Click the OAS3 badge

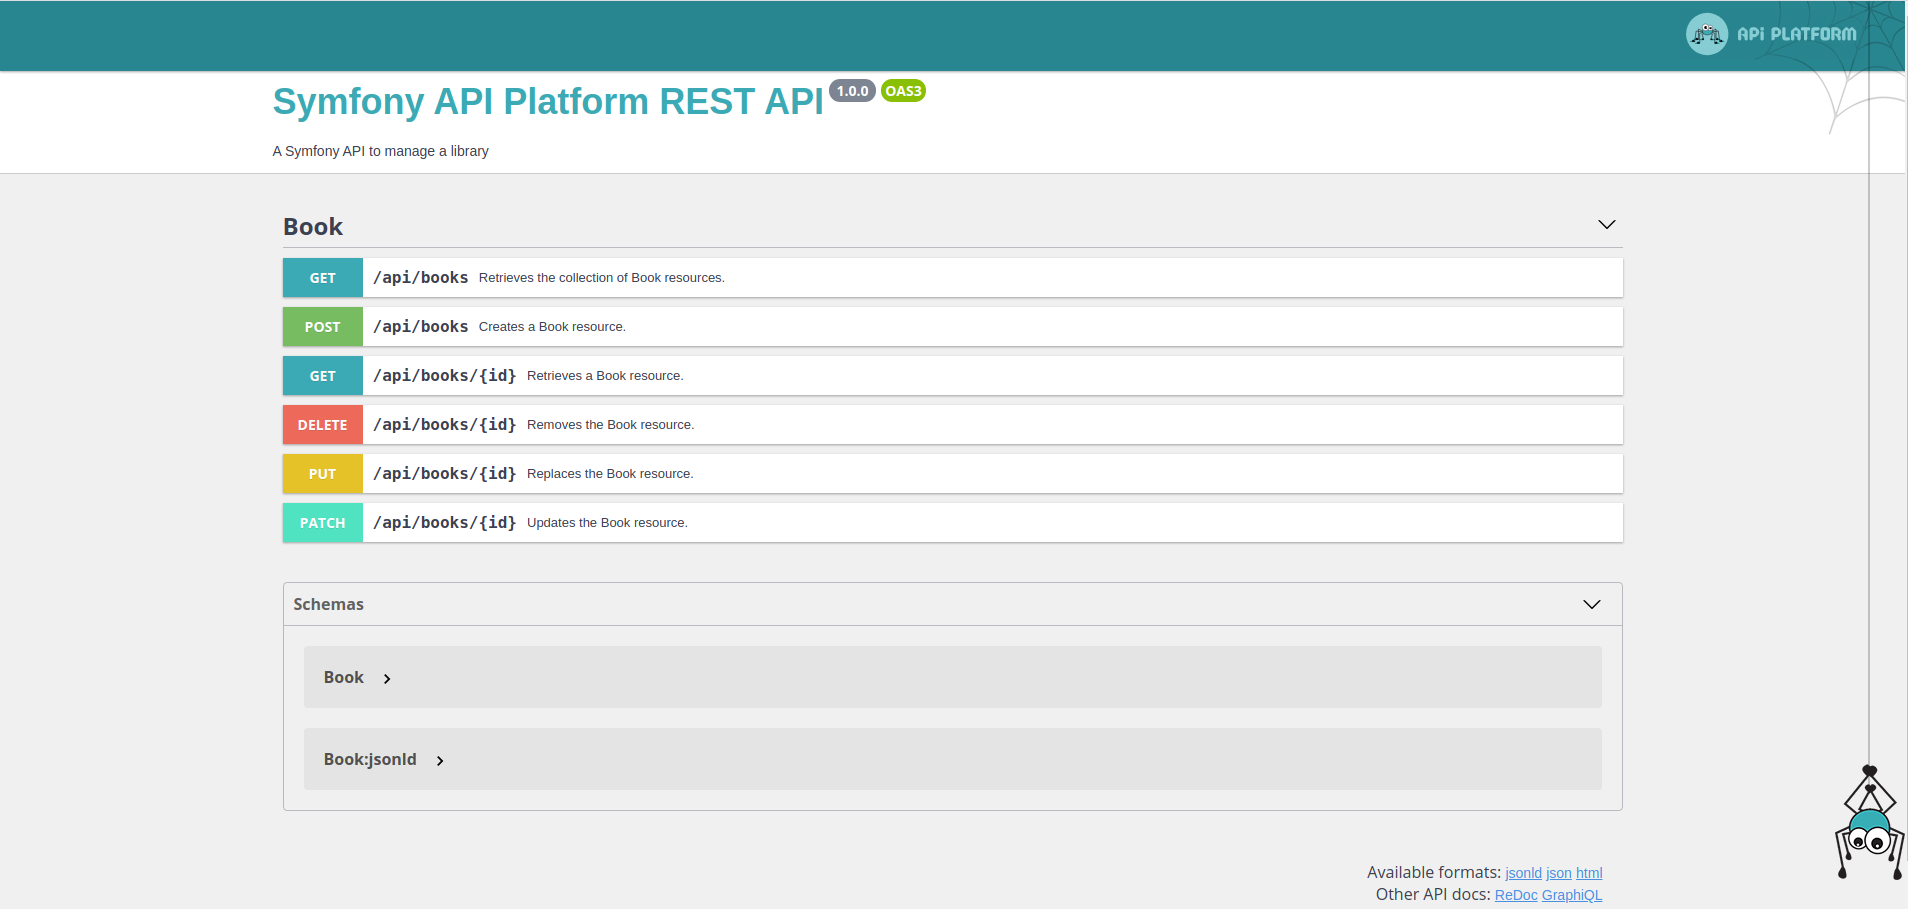(903, 91)
